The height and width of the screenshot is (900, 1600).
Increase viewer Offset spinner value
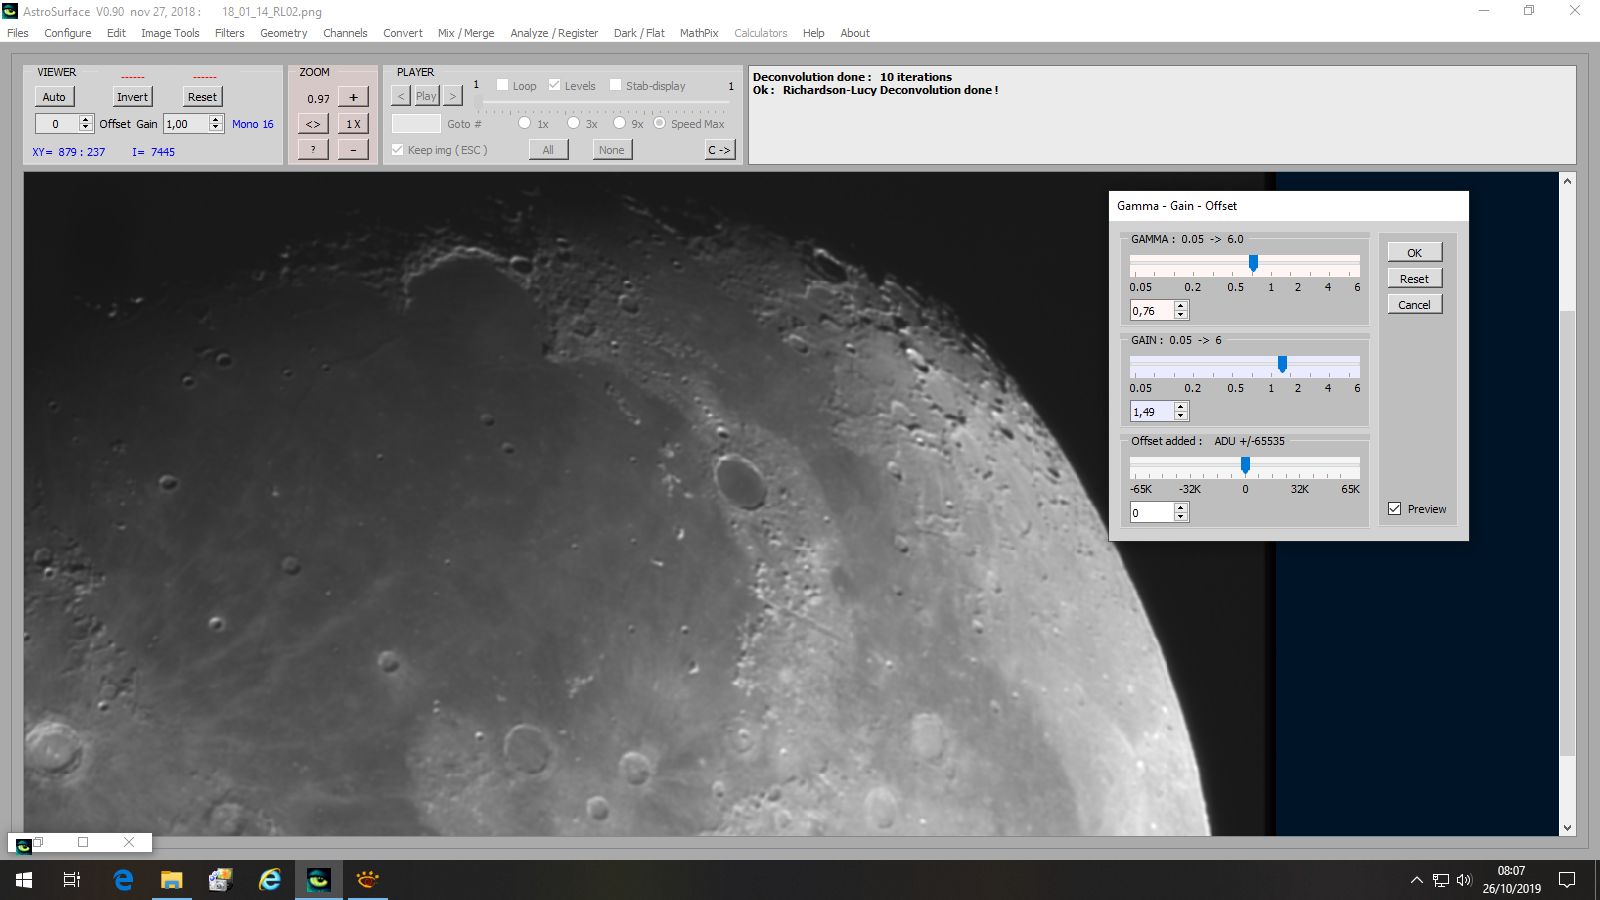86,119
